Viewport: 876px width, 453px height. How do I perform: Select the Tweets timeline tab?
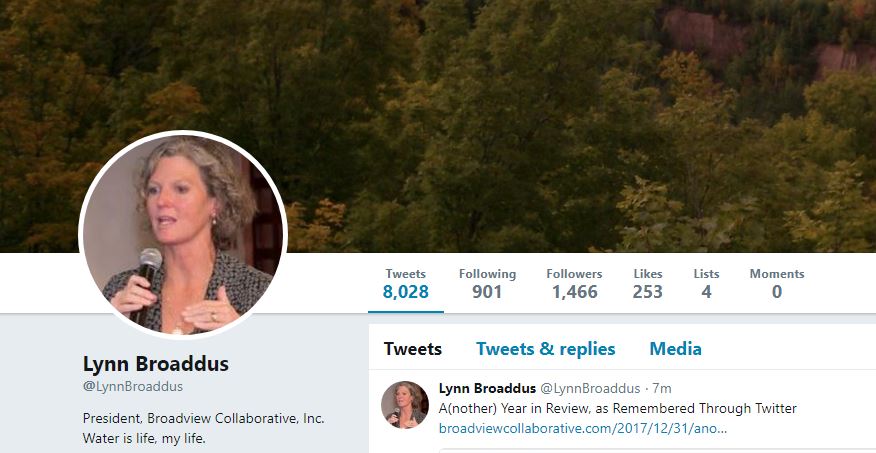coord(413,349)
